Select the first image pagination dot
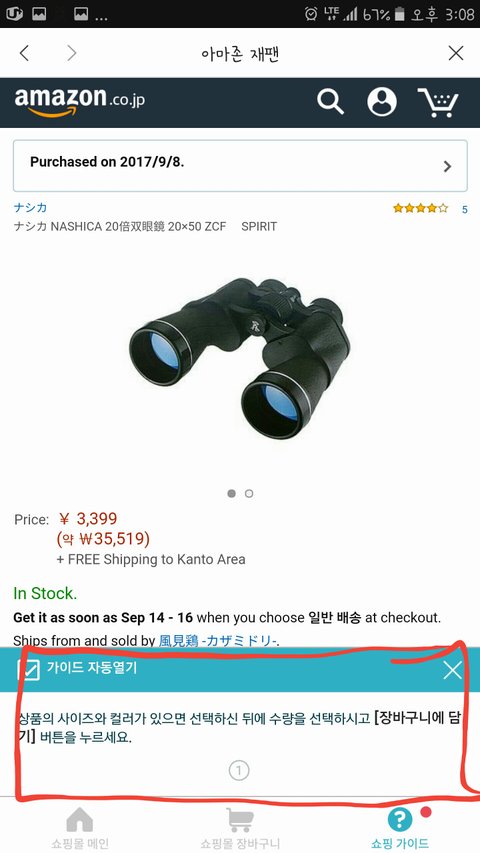 [231, 493]
